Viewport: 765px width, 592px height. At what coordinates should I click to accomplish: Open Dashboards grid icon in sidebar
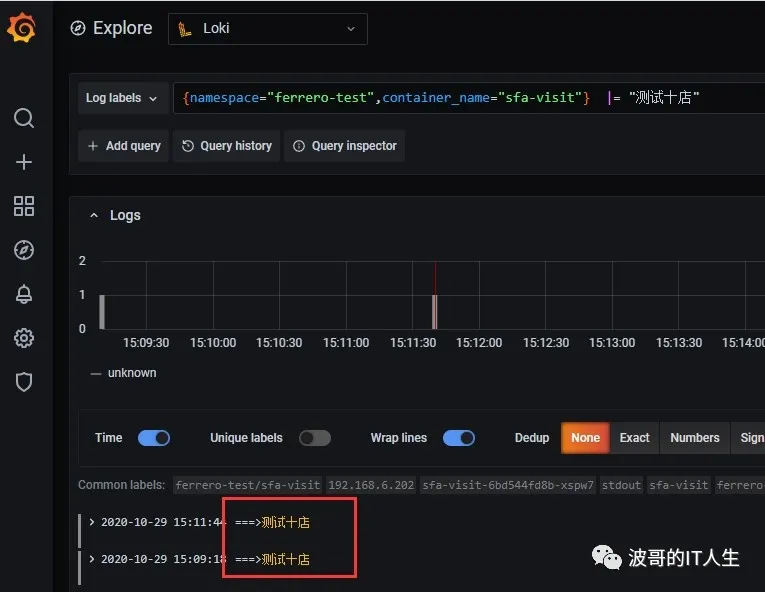click(x=23, y=206)
